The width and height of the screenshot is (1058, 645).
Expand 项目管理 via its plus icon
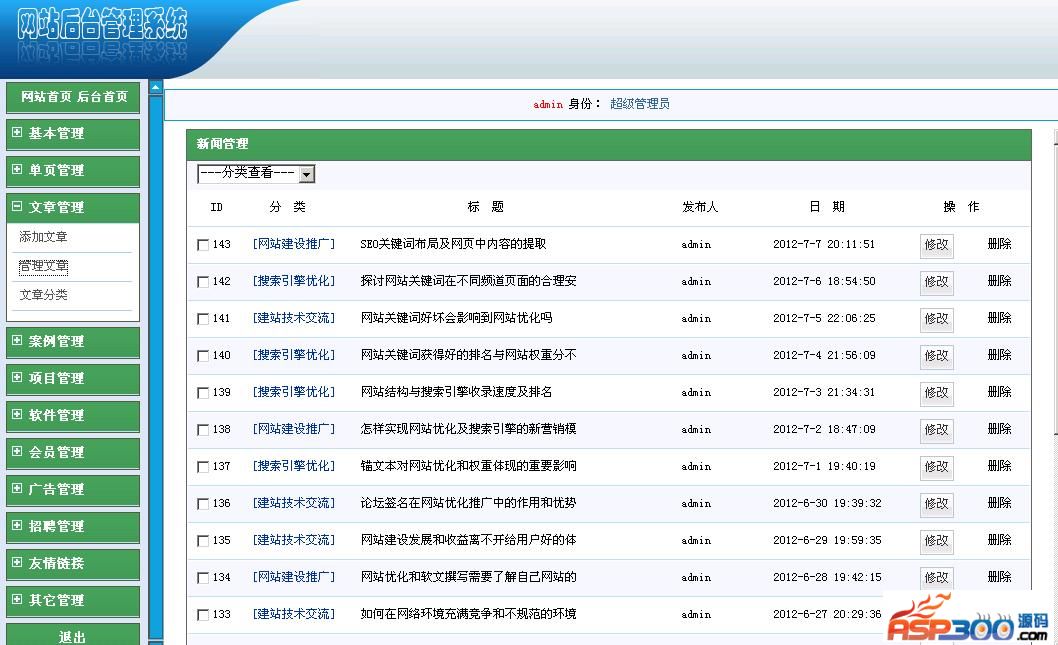click(x=17, y=377)
